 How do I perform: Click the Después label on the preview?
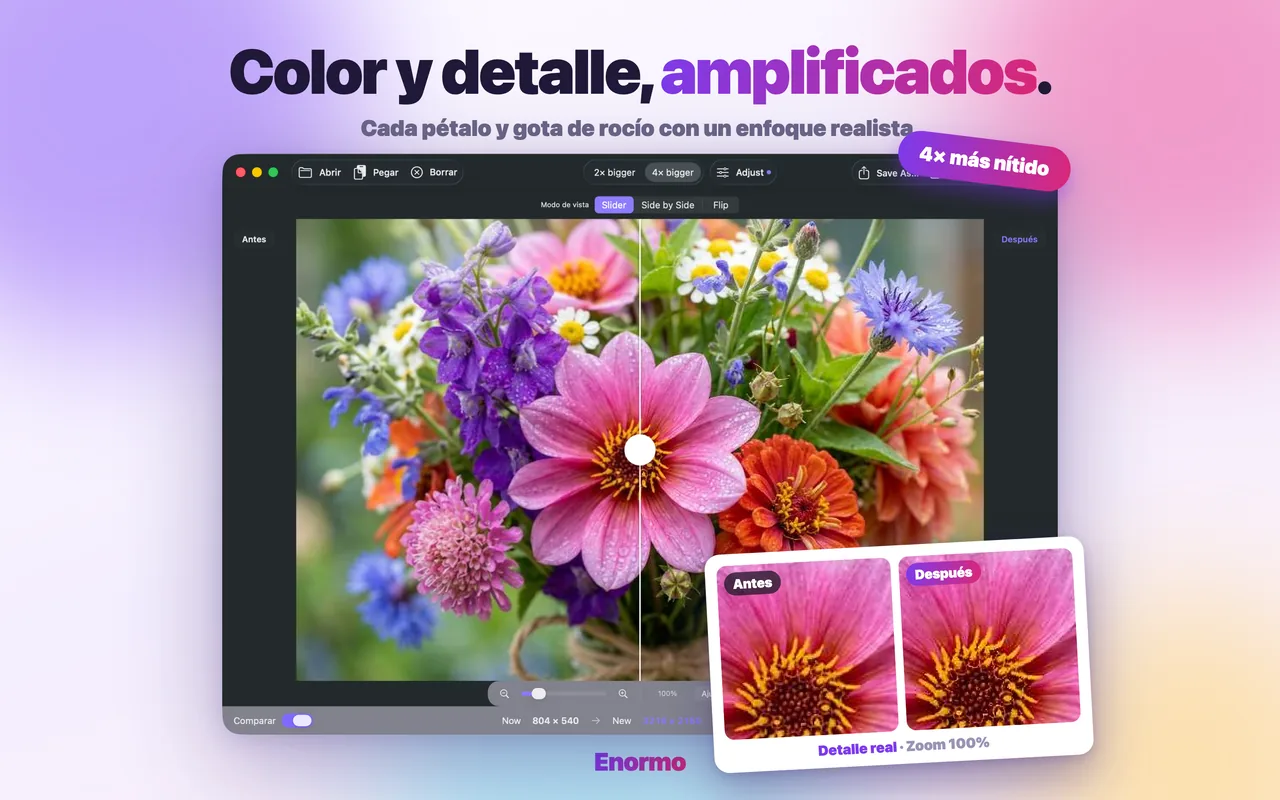[1019, 239]
